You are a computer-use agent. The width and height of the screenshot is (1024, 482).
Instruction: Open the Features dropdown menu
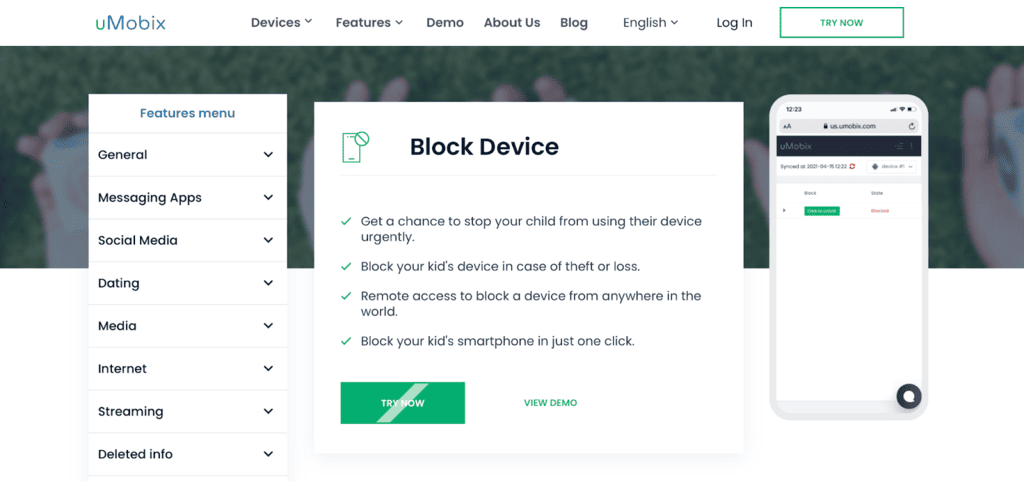[x=369, y=22]
